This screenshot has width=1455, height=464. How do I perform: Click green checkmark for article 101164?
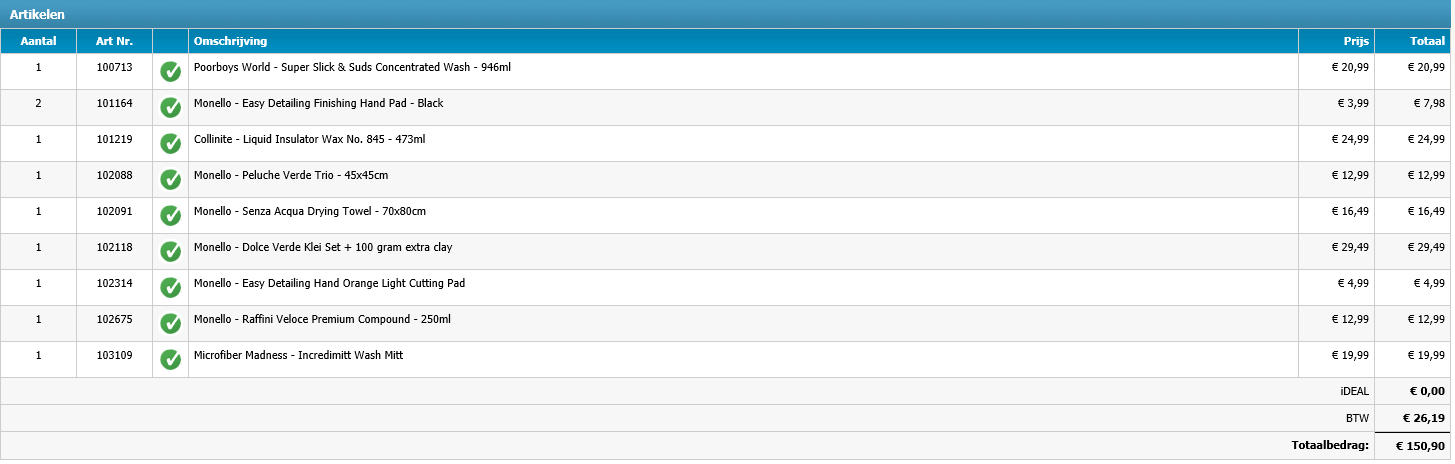tap(170, 108)
